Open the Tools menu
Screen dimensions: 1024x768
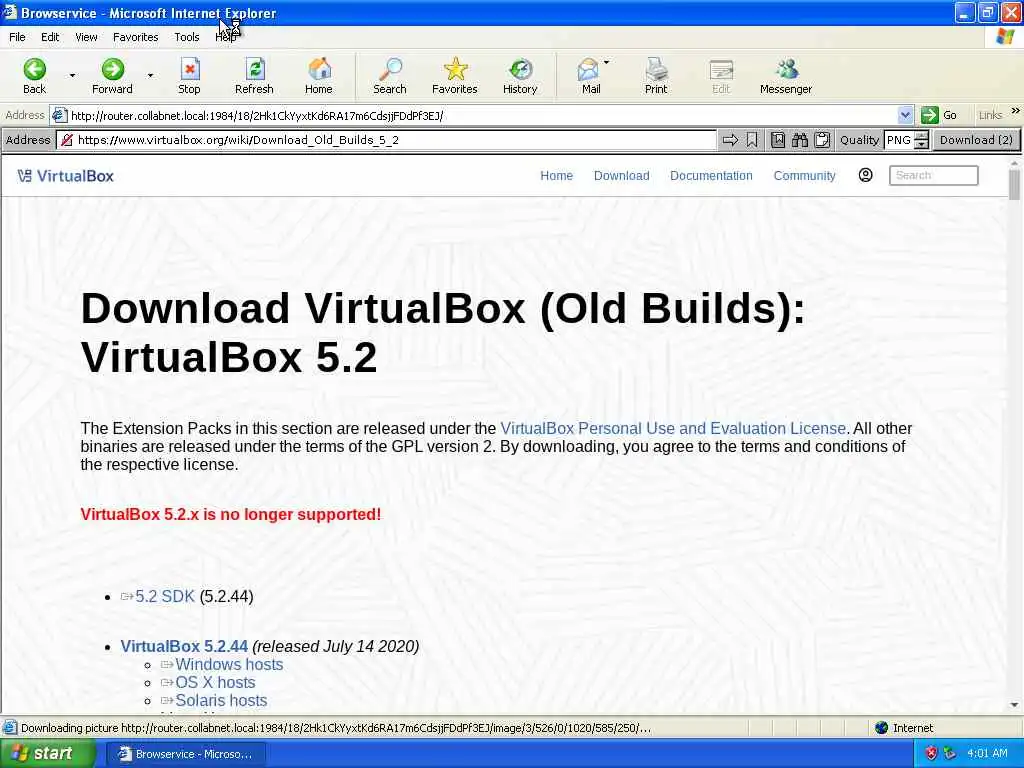[x=187, y=37]
